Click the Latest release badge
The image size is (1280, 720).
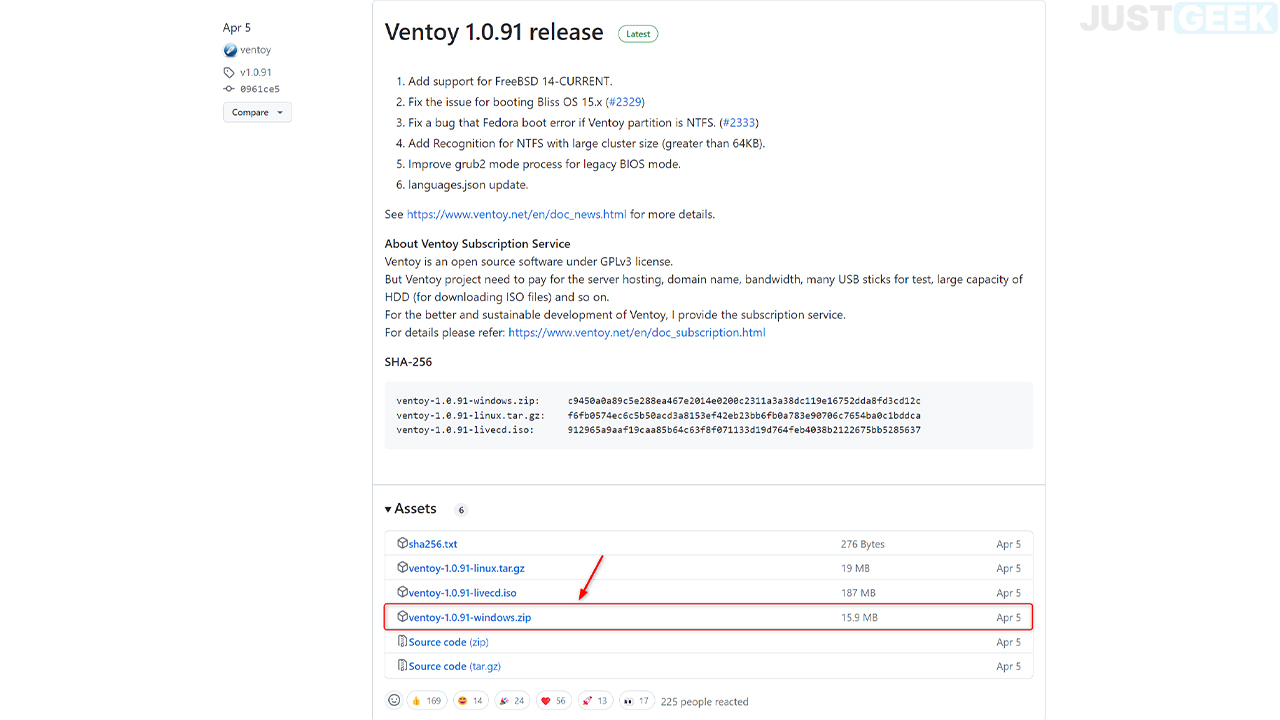638,34
